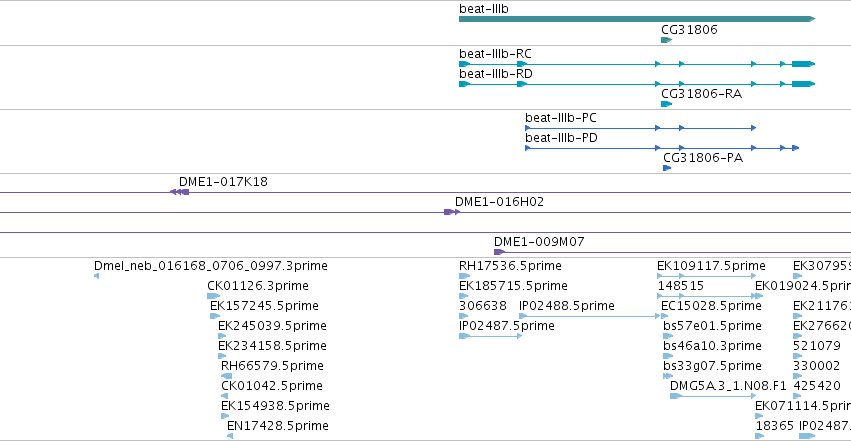Image resolution: width=851 pixels, height=441 pixels.
Task: Click the DME1-017K18 clone end marker
Action: [x=179, y=192]
